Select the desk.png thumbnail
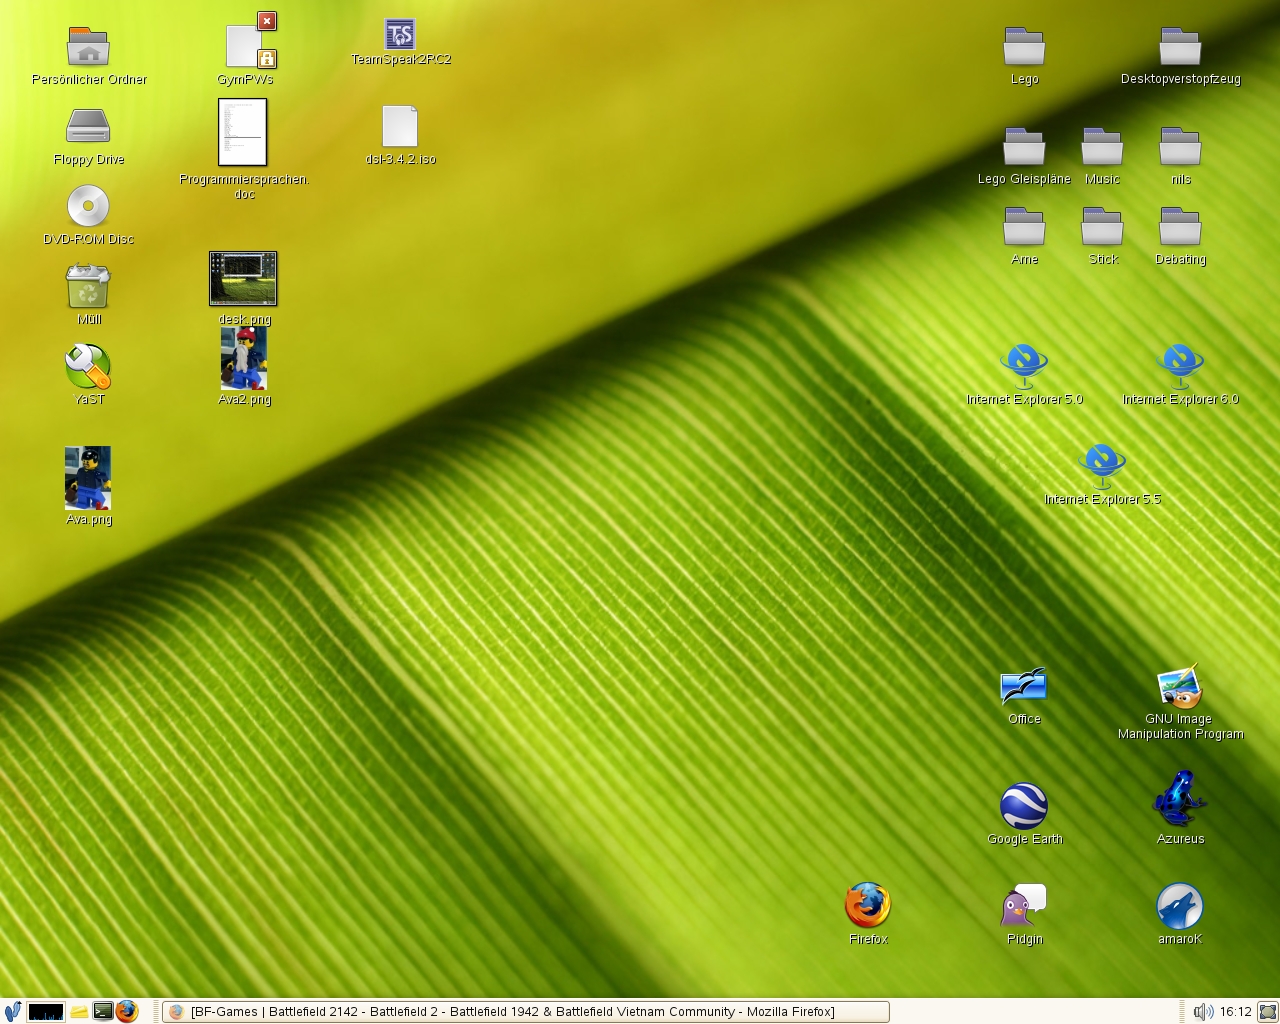 243,278
